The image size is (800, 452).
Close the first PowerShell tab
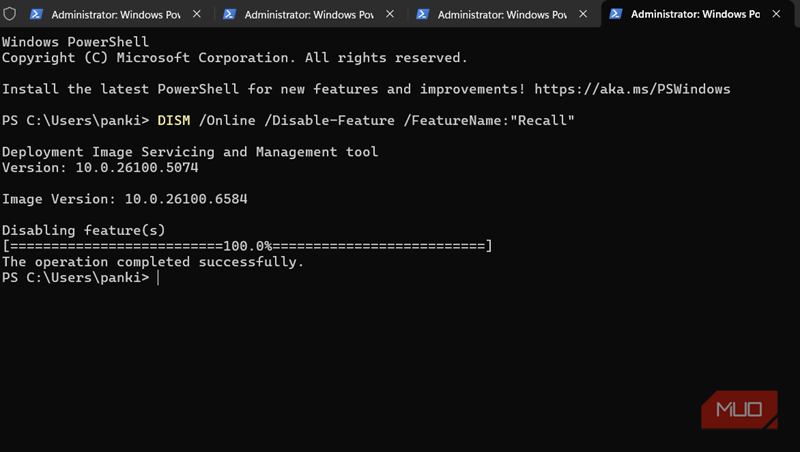pos(196,14)
